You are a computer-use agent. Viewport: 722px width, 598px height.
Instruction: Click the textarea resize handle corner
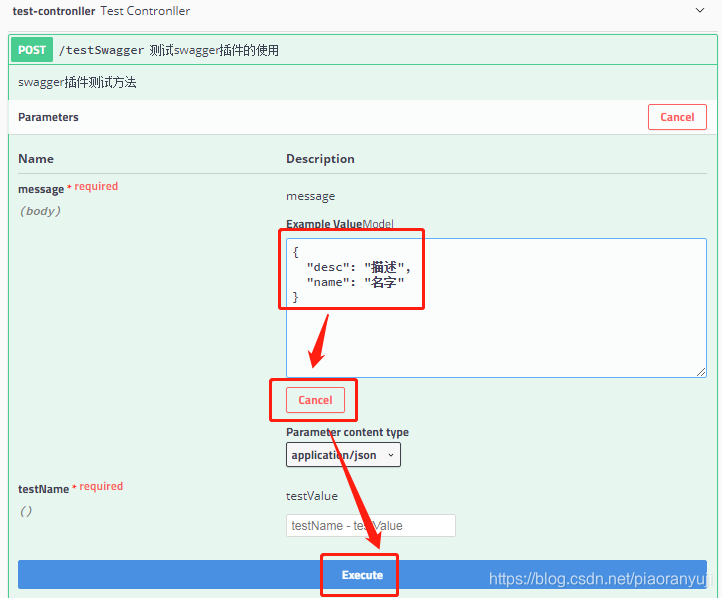coord(701,372)
